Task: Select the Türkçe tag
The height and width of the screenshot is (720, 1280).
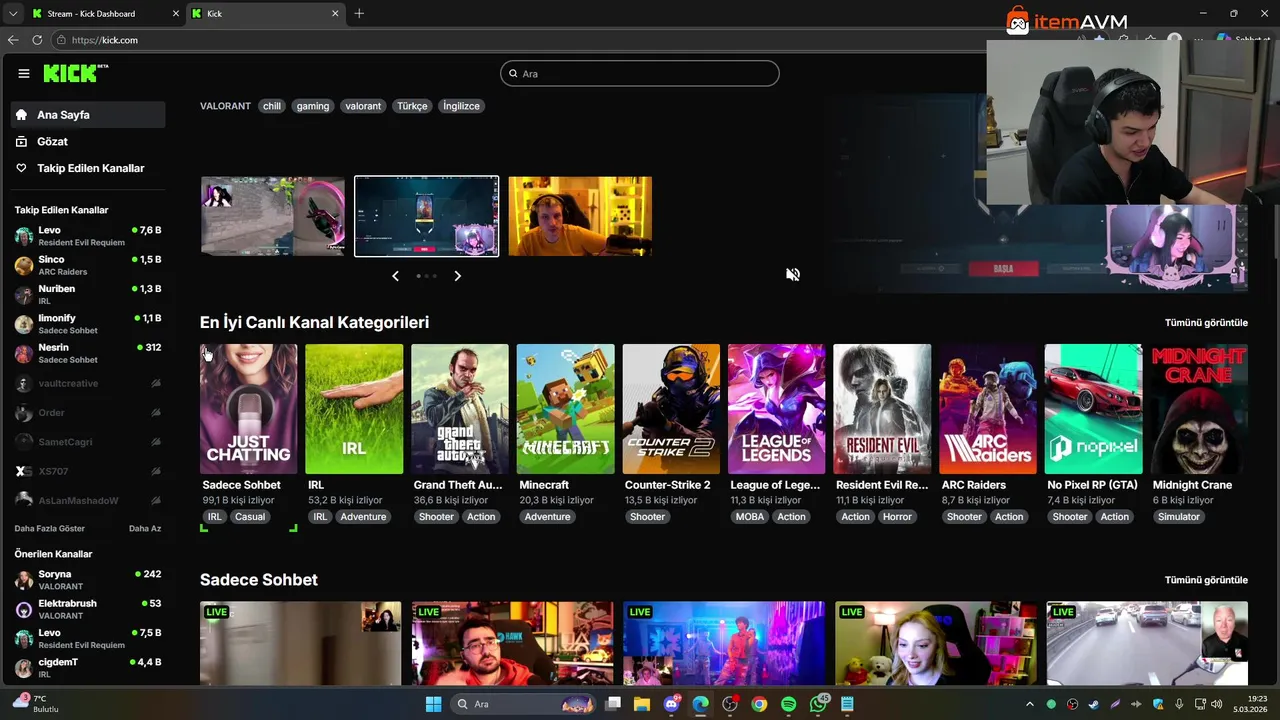Action: [412, 106]
